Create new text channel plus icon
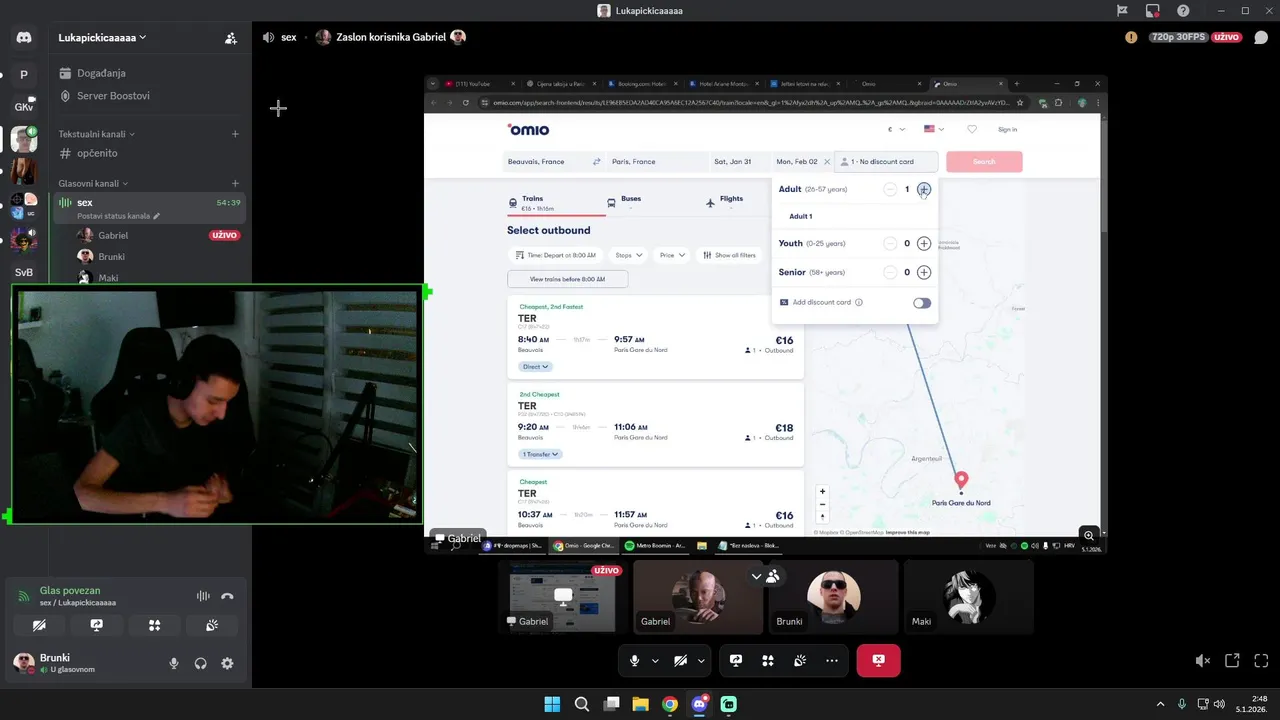 (235, 134)
